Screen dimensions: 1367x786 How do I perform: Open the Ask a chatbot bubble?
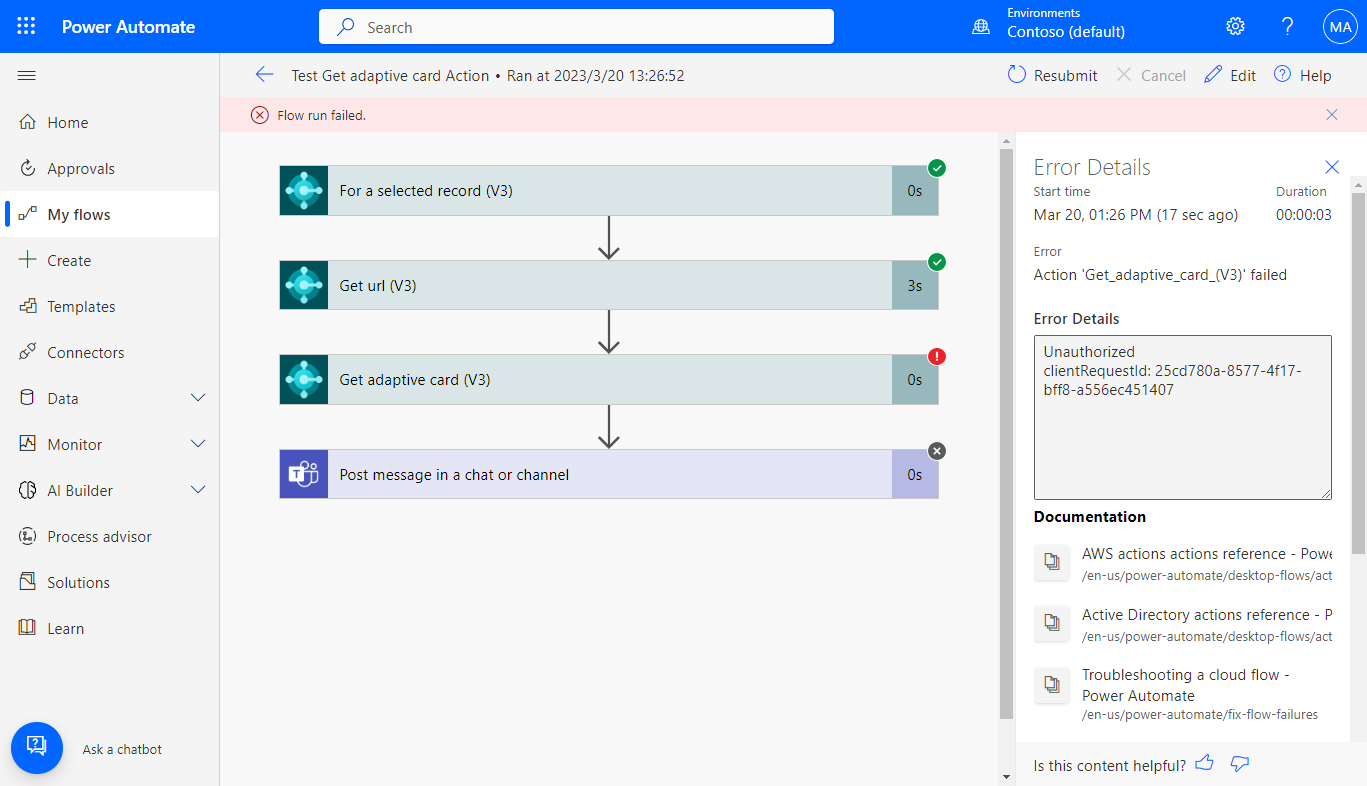(x=37, y=748)
